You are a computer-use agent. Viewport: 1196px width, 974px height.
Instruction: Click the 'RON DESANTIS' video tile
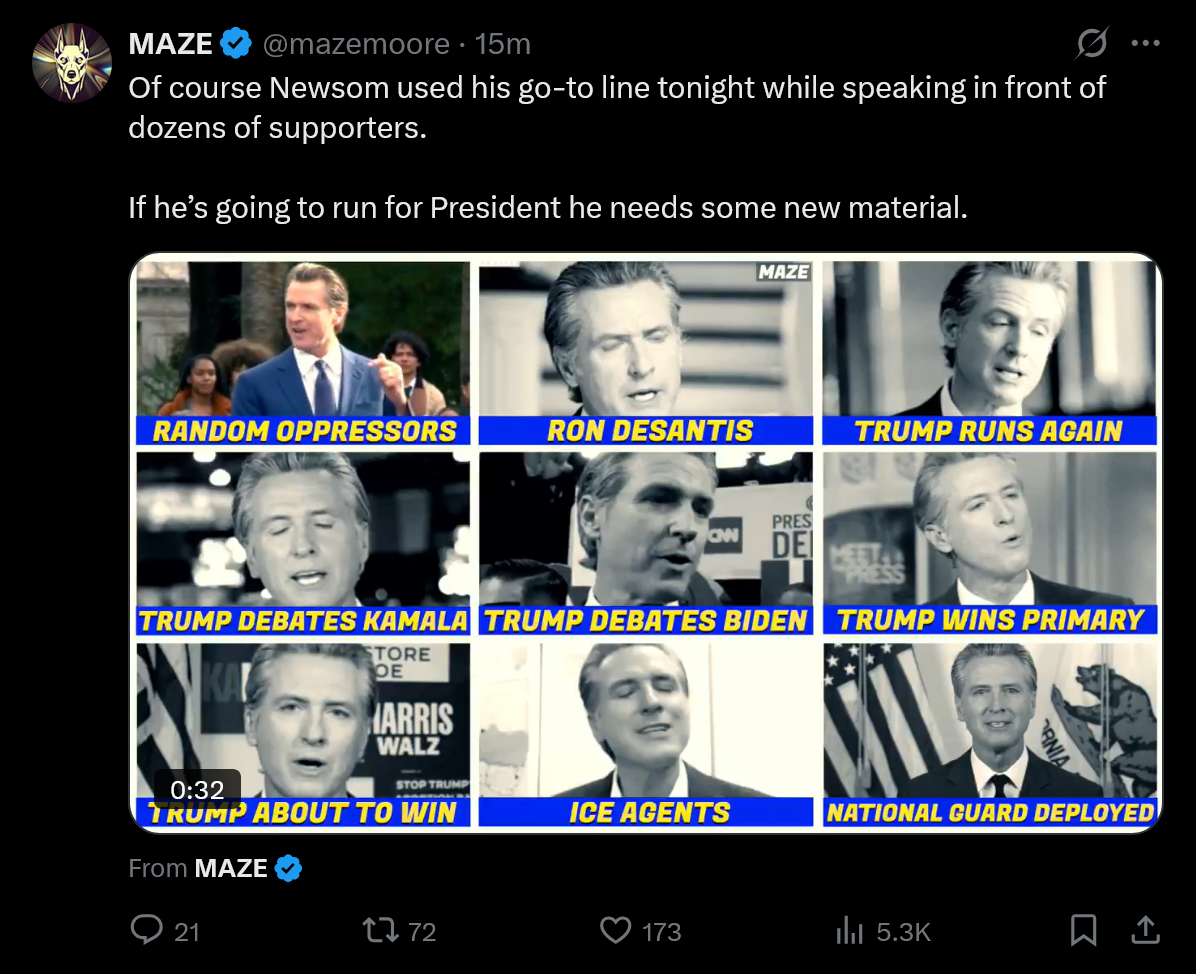coord(646,350)
